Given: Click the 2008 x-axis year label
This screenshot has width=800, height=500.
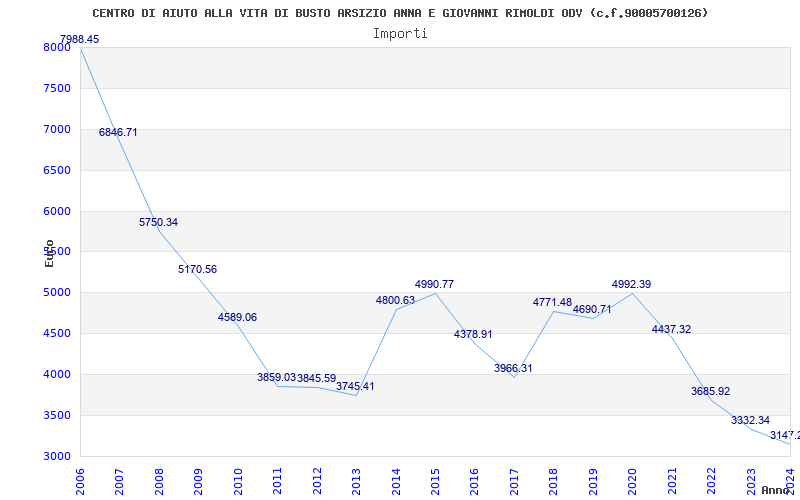Looking at the screenshot, I should pos(159,481).
